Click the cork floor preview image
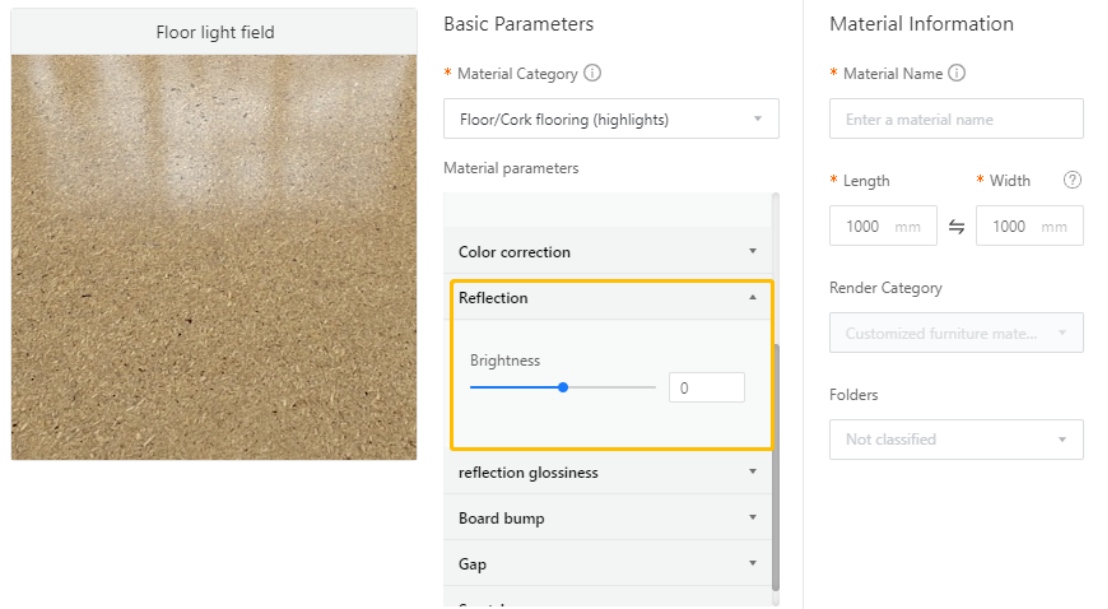The width and height of the screenshot is (1108, 609). (x=214, y=258)
